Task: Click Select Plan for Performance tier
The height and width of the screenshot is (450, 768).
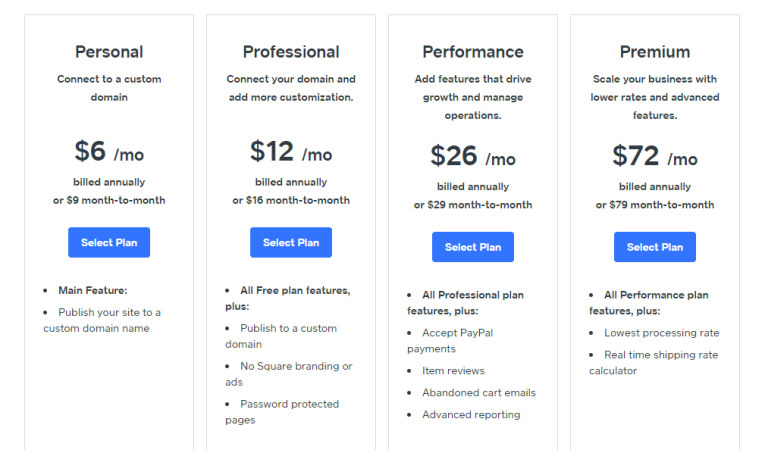Action: coord(473,247)
